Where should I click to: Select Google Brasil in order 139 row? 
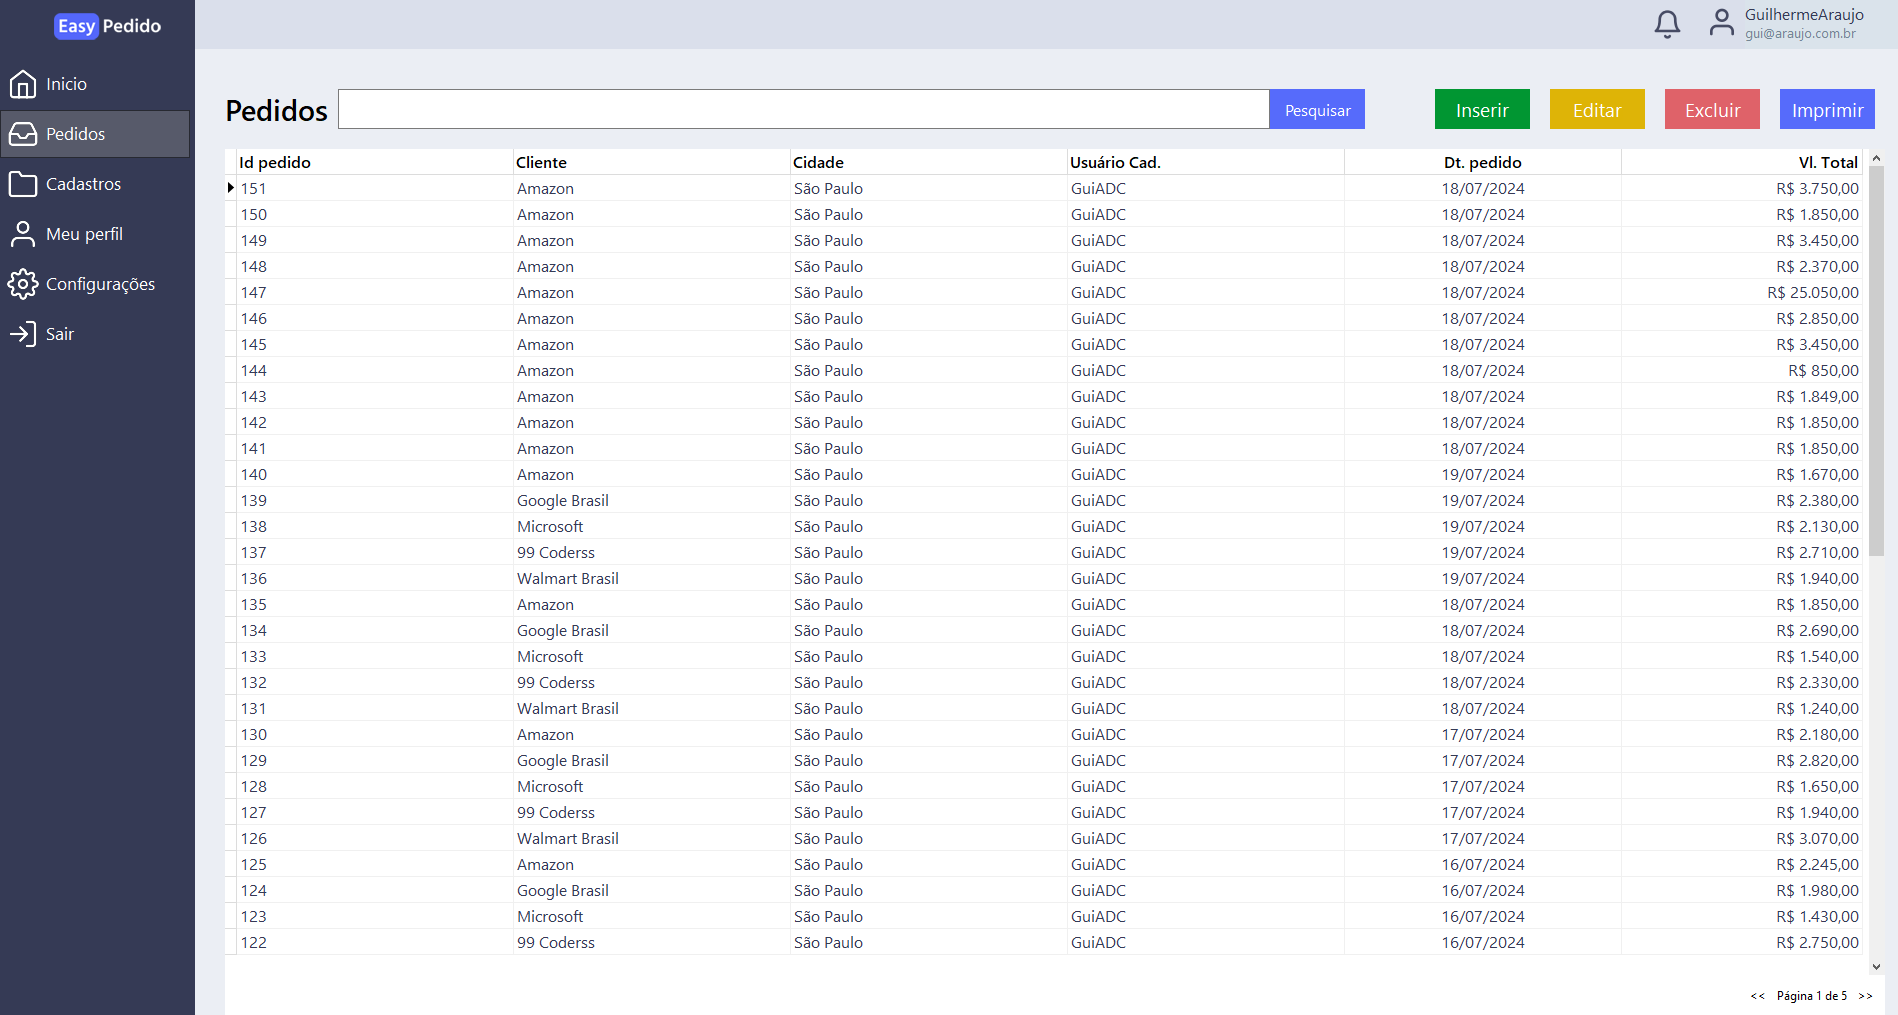[563, 500]
